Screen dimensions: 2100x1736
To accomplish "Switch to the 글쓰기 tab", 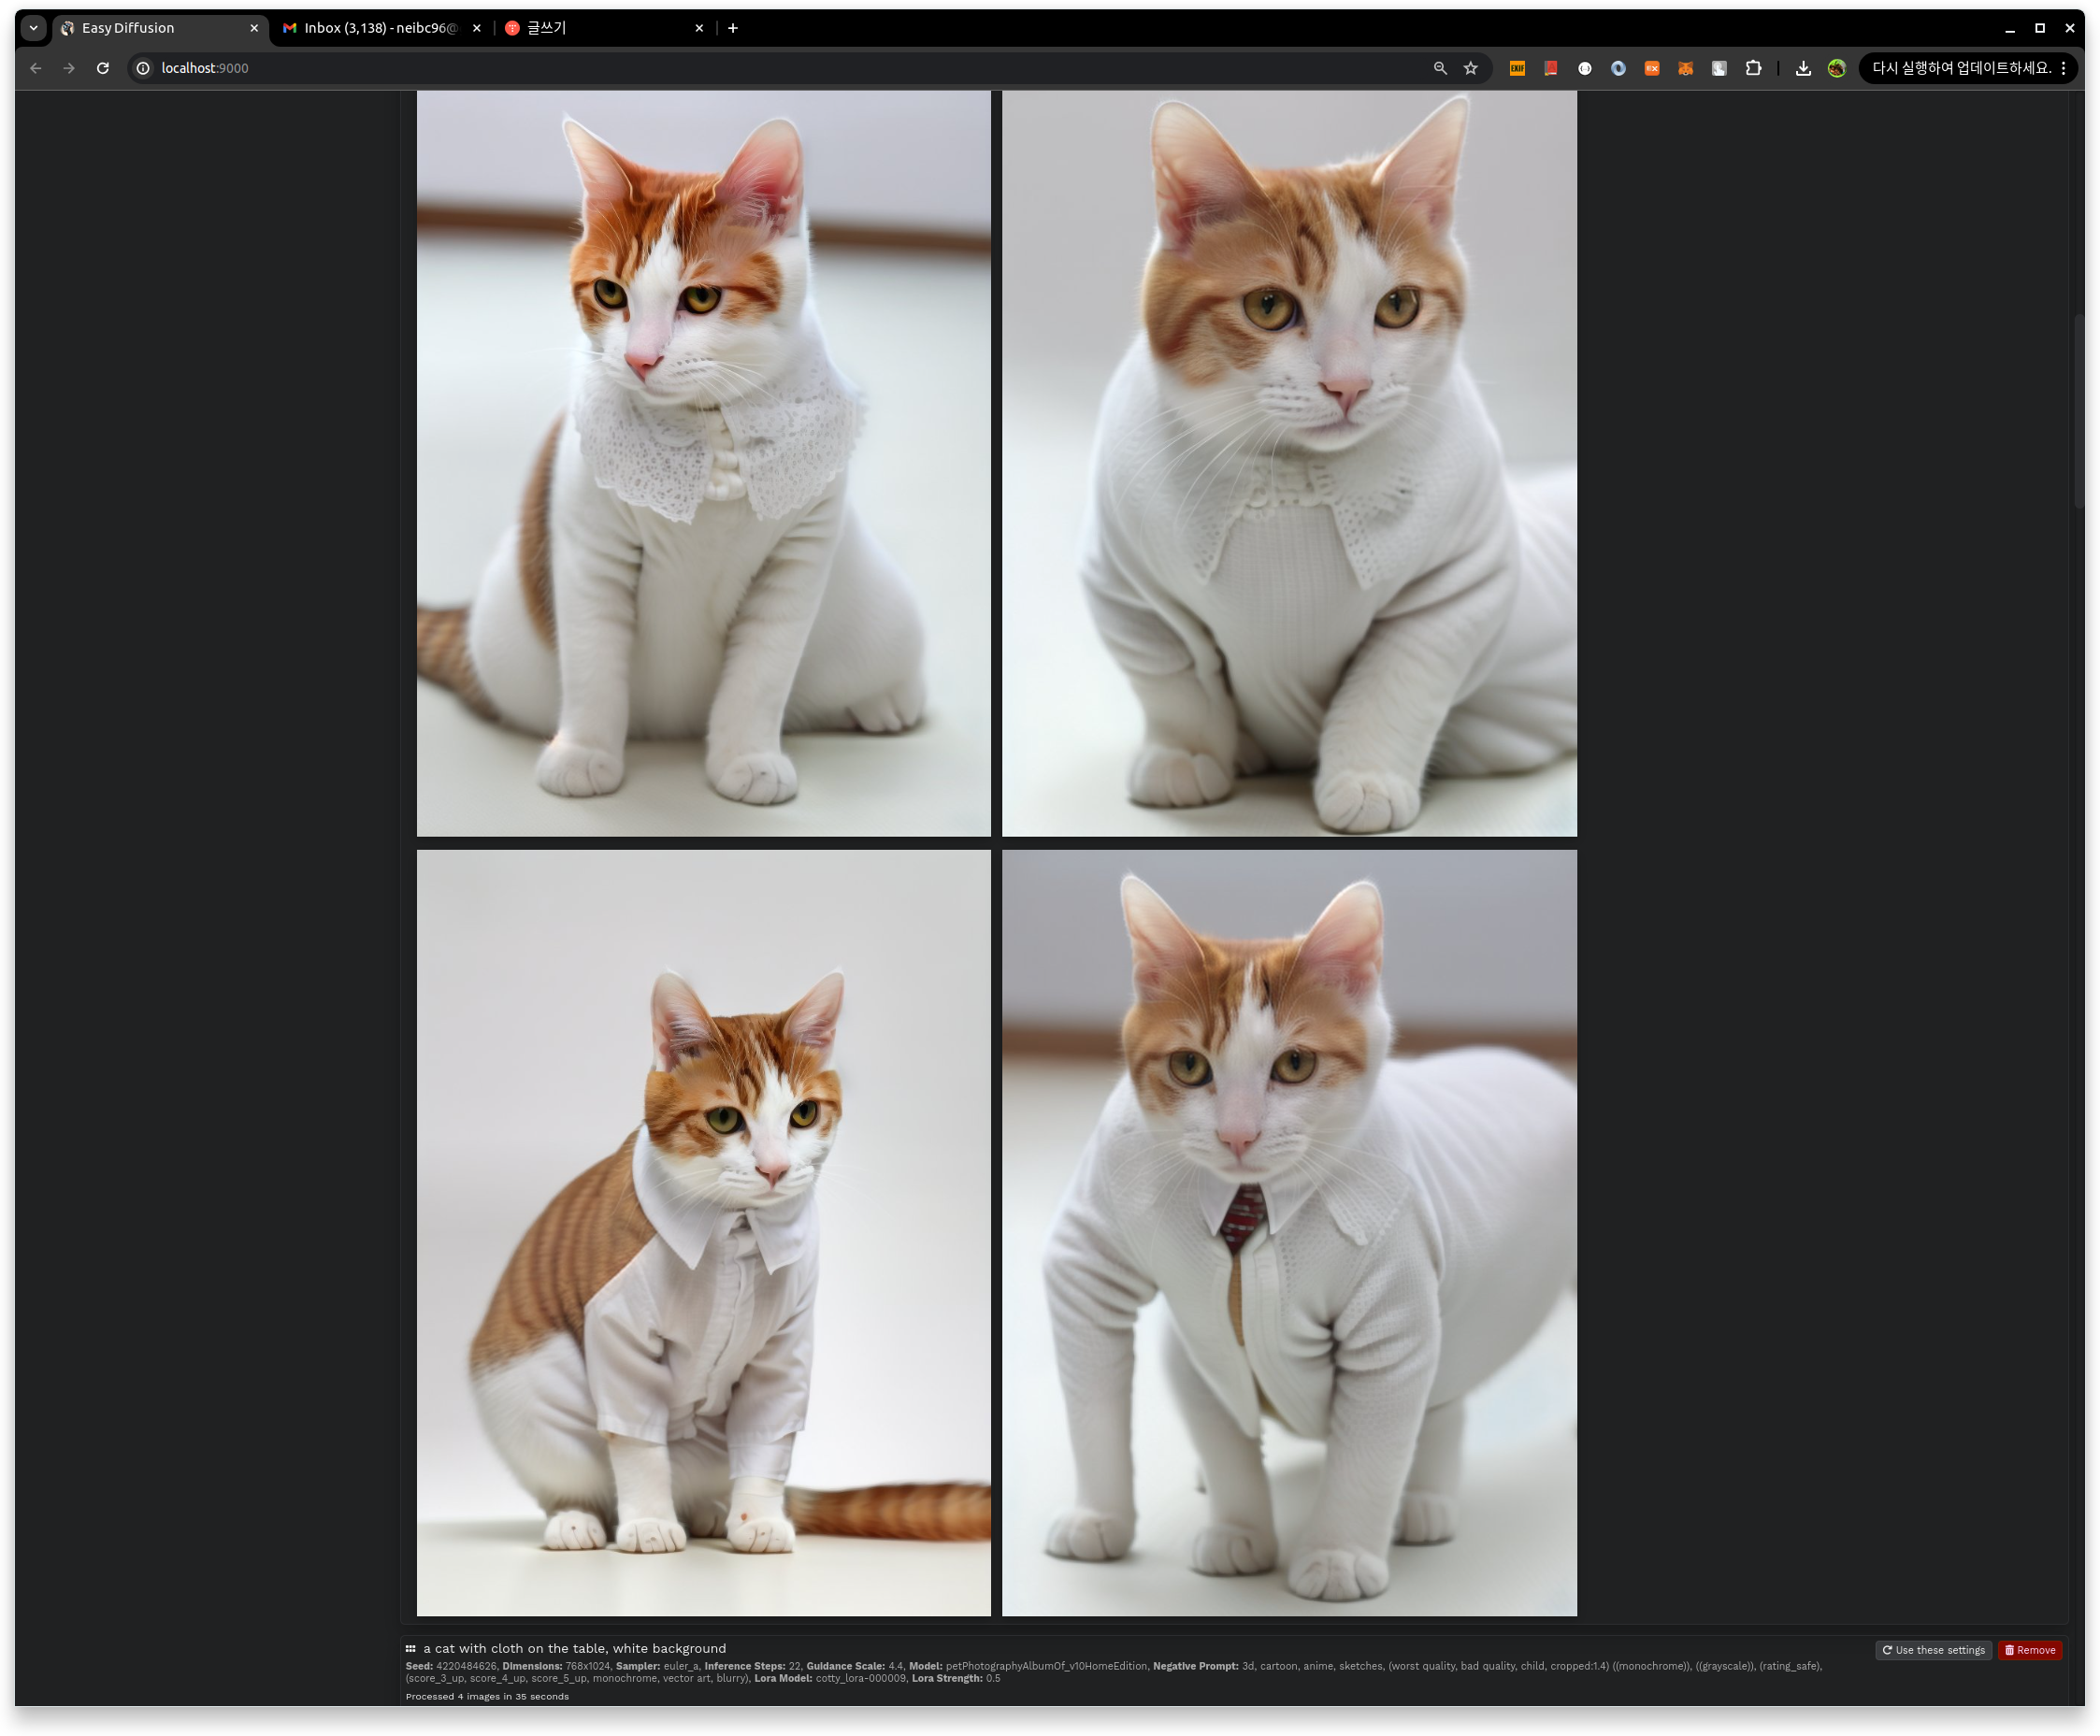I will point(600,28).
